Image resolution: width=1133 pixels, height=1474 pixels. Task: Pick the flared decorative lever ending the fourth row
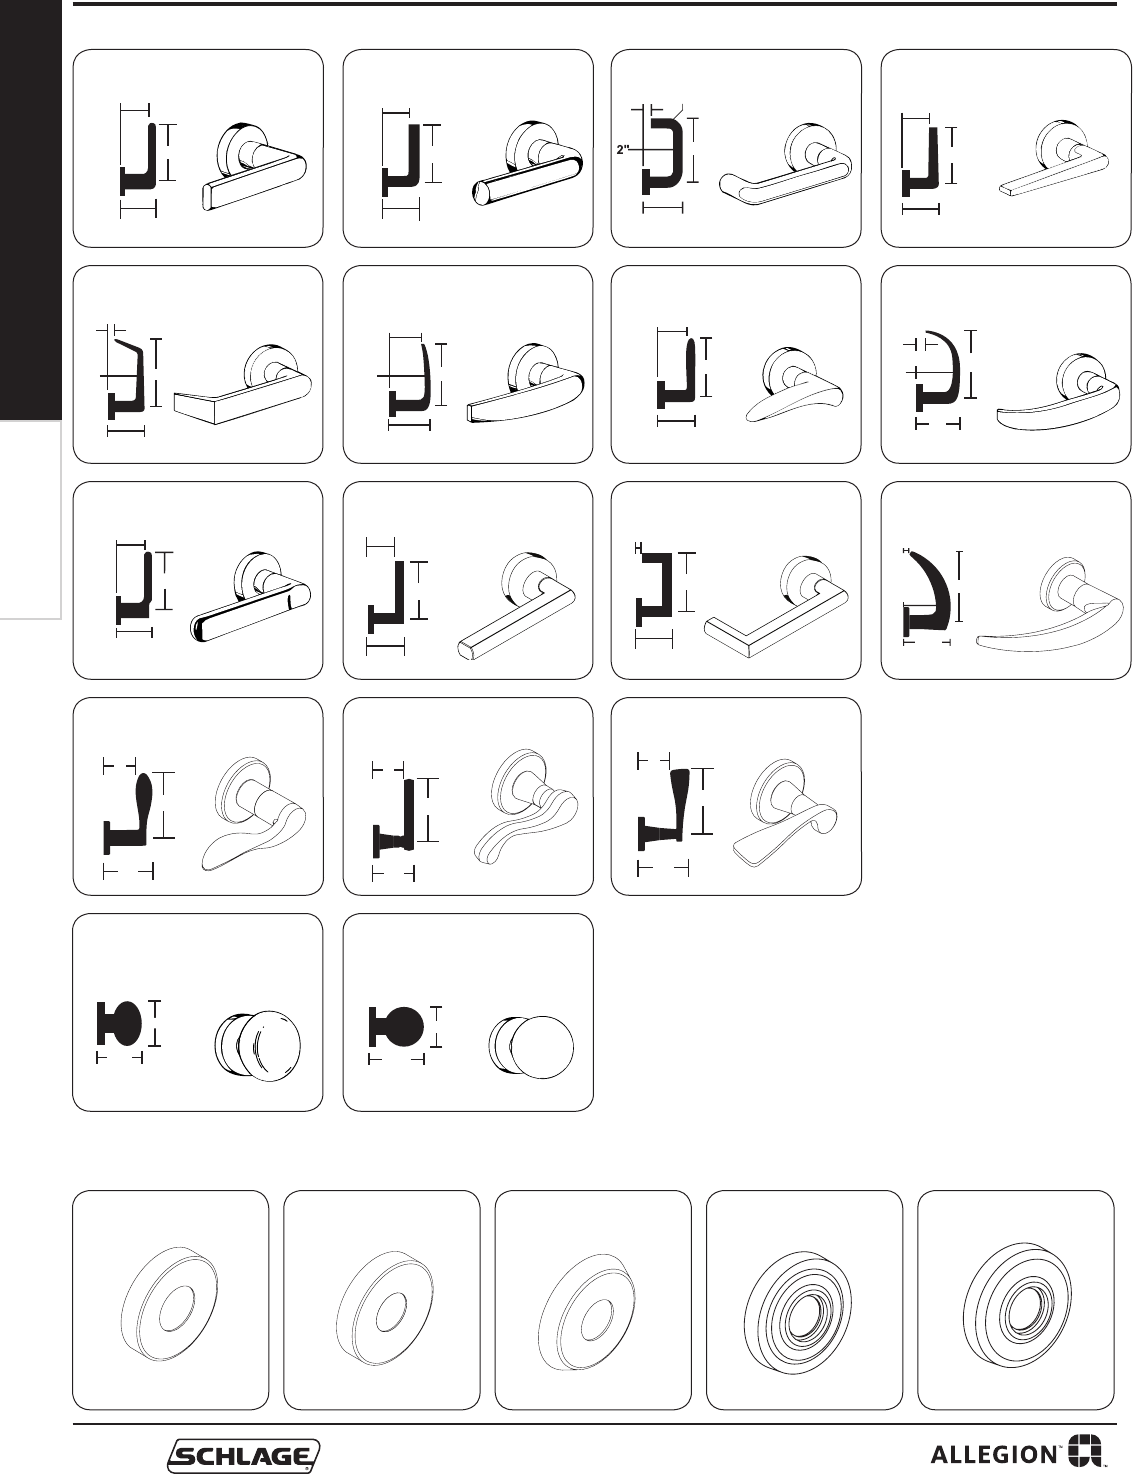tap(736, 796)
